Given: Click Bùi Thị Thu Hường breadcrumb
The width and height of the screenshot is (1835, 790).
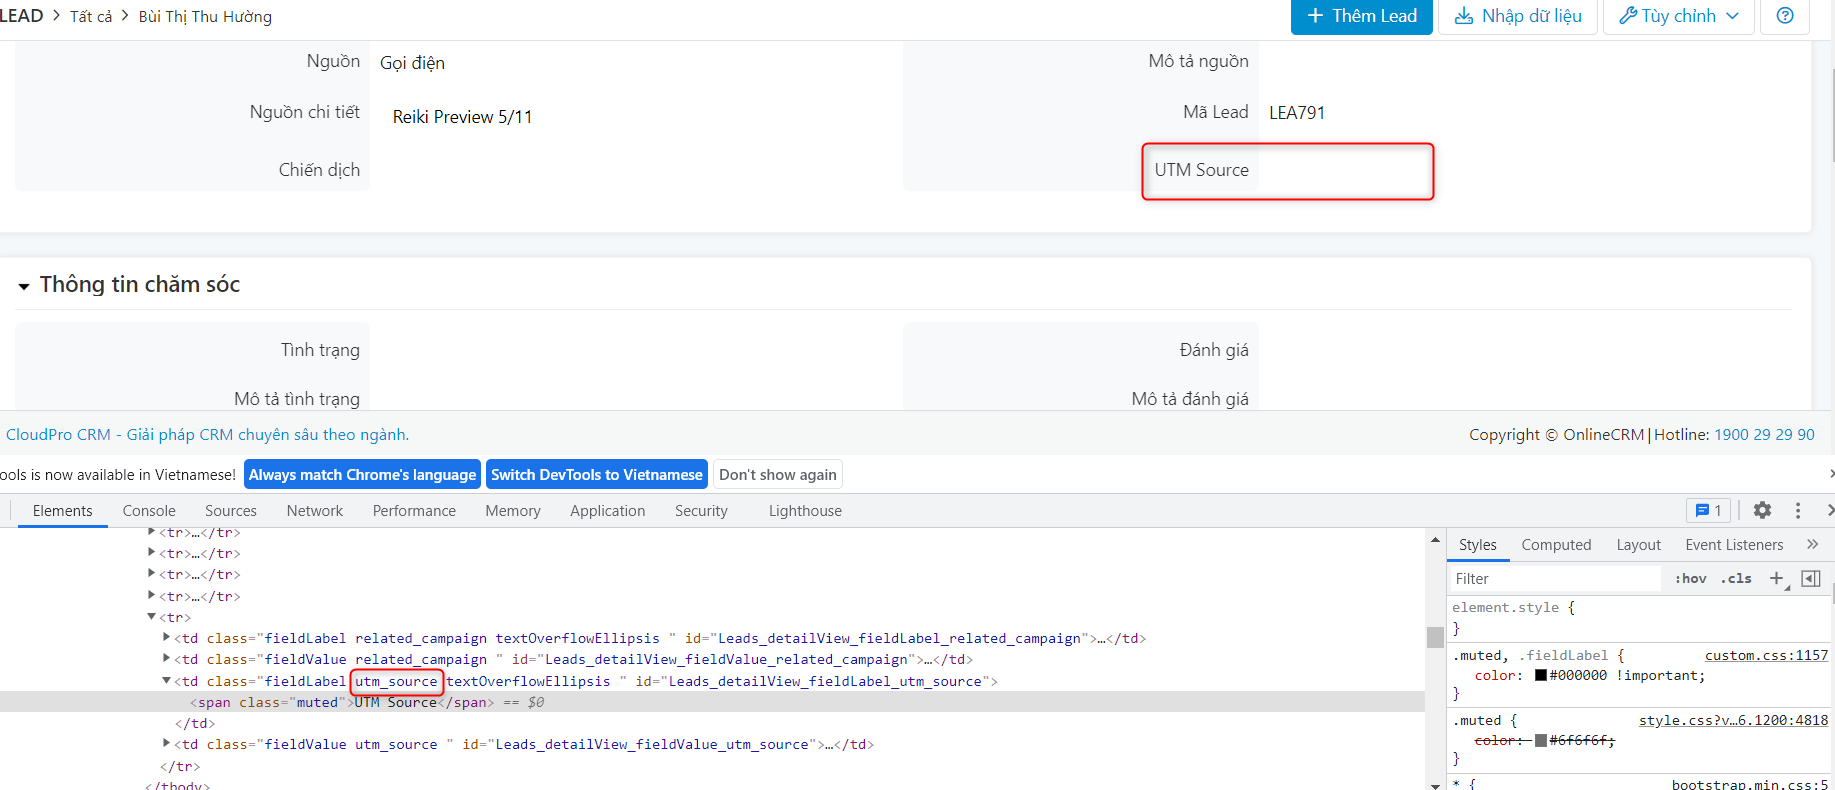Looking at the screenshot, I should 205,16.
